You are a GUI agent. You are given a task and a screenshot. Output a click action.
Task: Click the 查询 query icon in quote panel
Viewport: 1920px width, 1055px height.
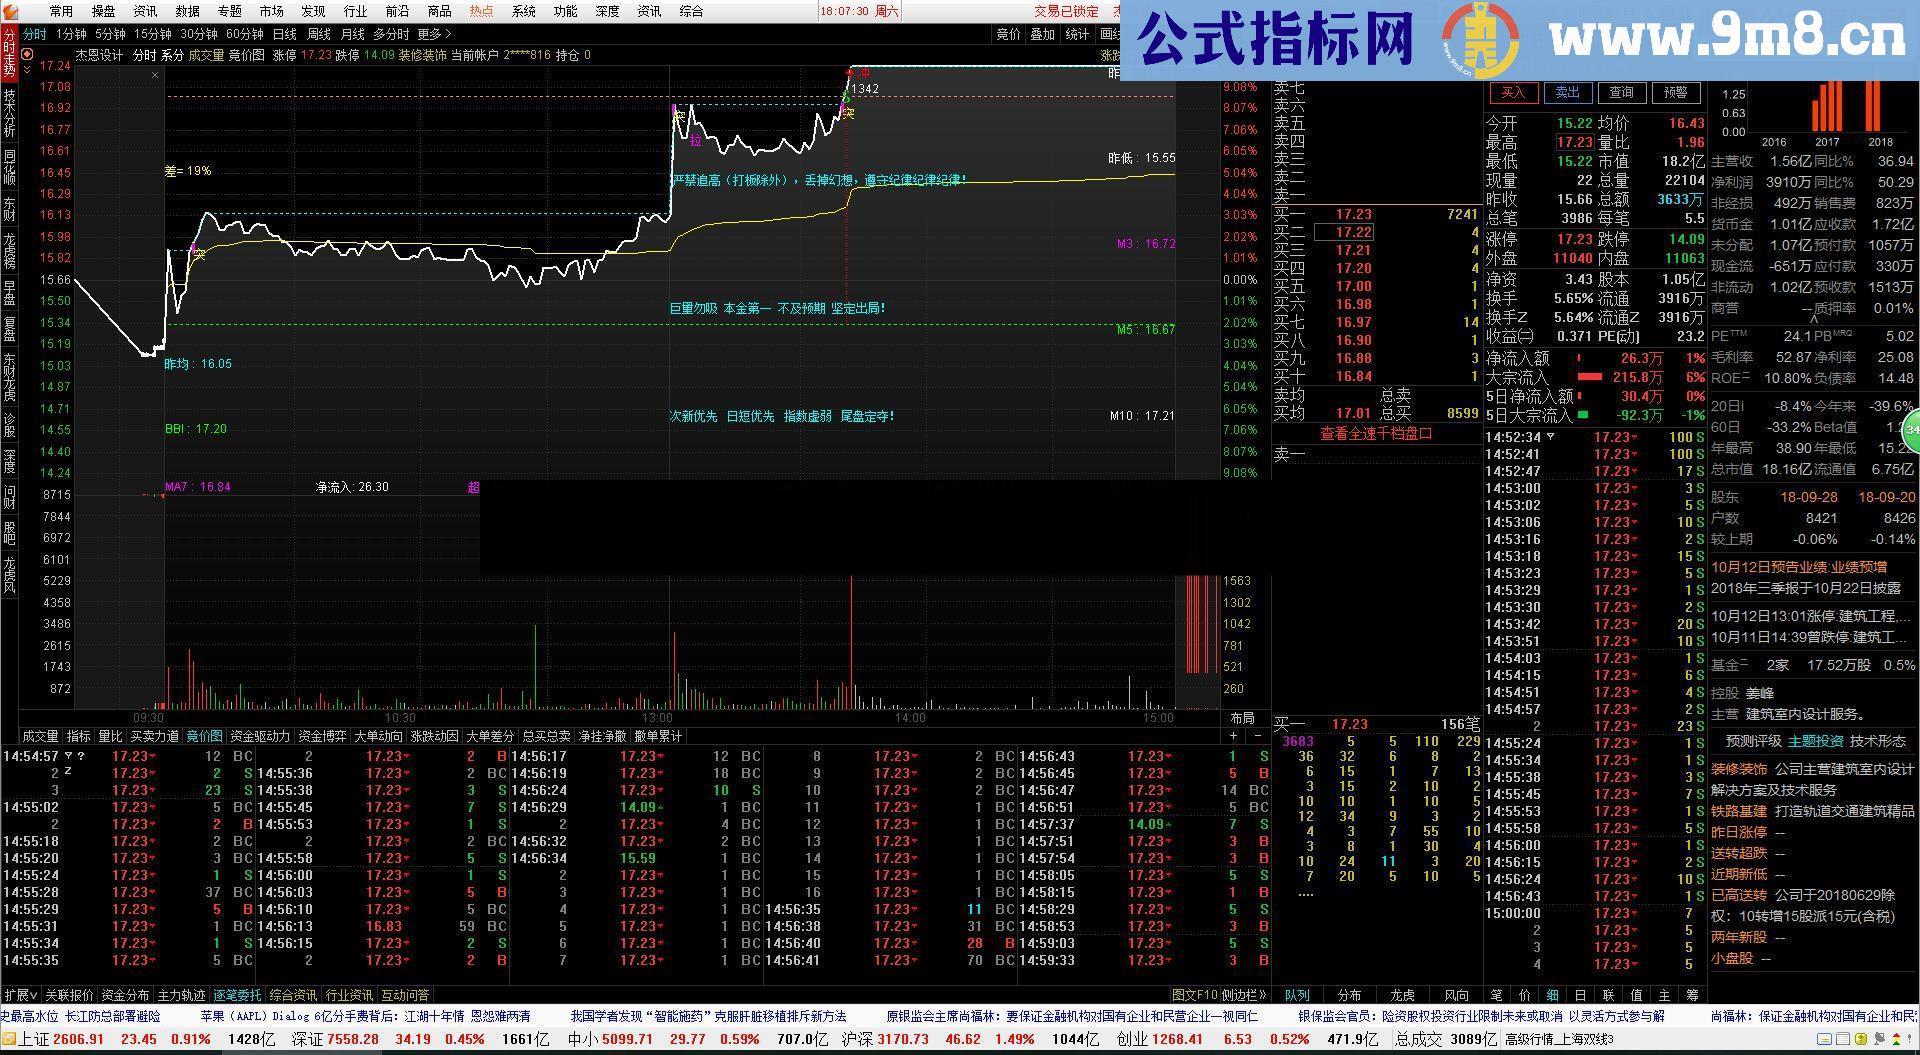click(x=1622, y=92)
